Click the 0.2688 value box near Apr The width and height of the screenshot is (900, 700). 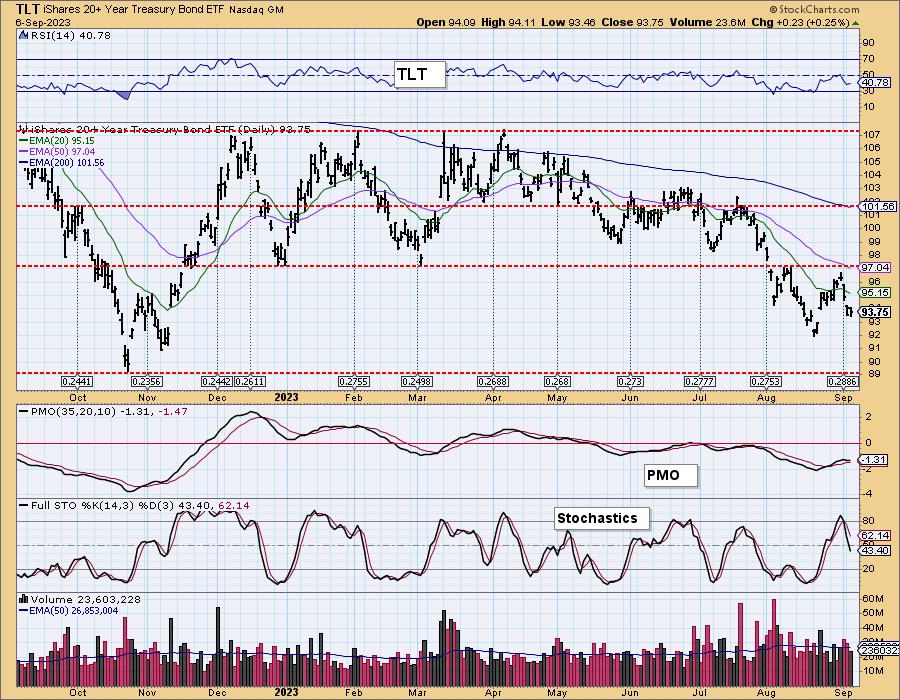click(x=493, y=382)
